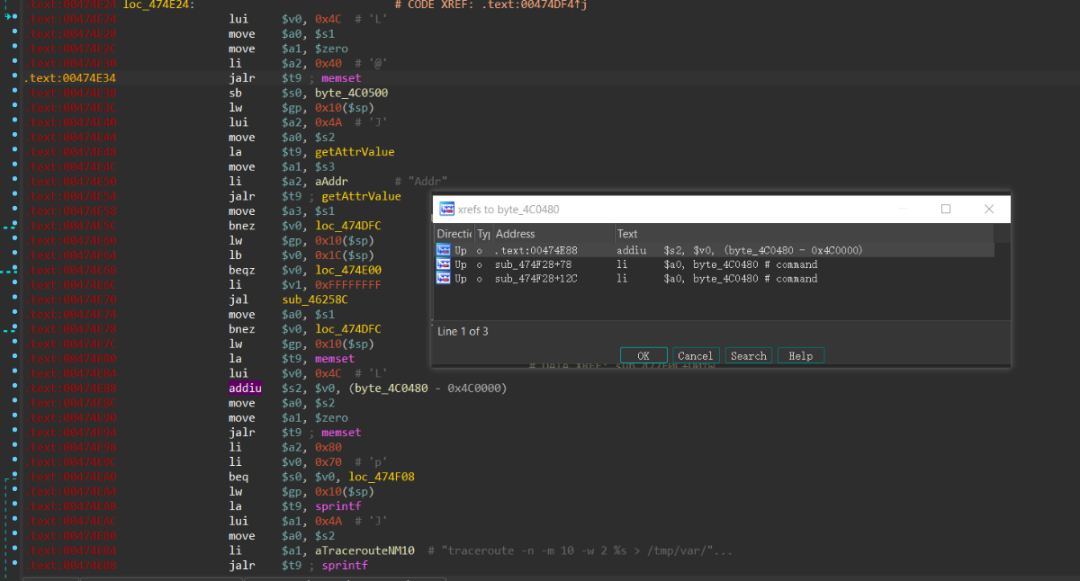Jump to loc_474F08 branch target
This screenshot has height=581, width=1080.
point(382,476)
